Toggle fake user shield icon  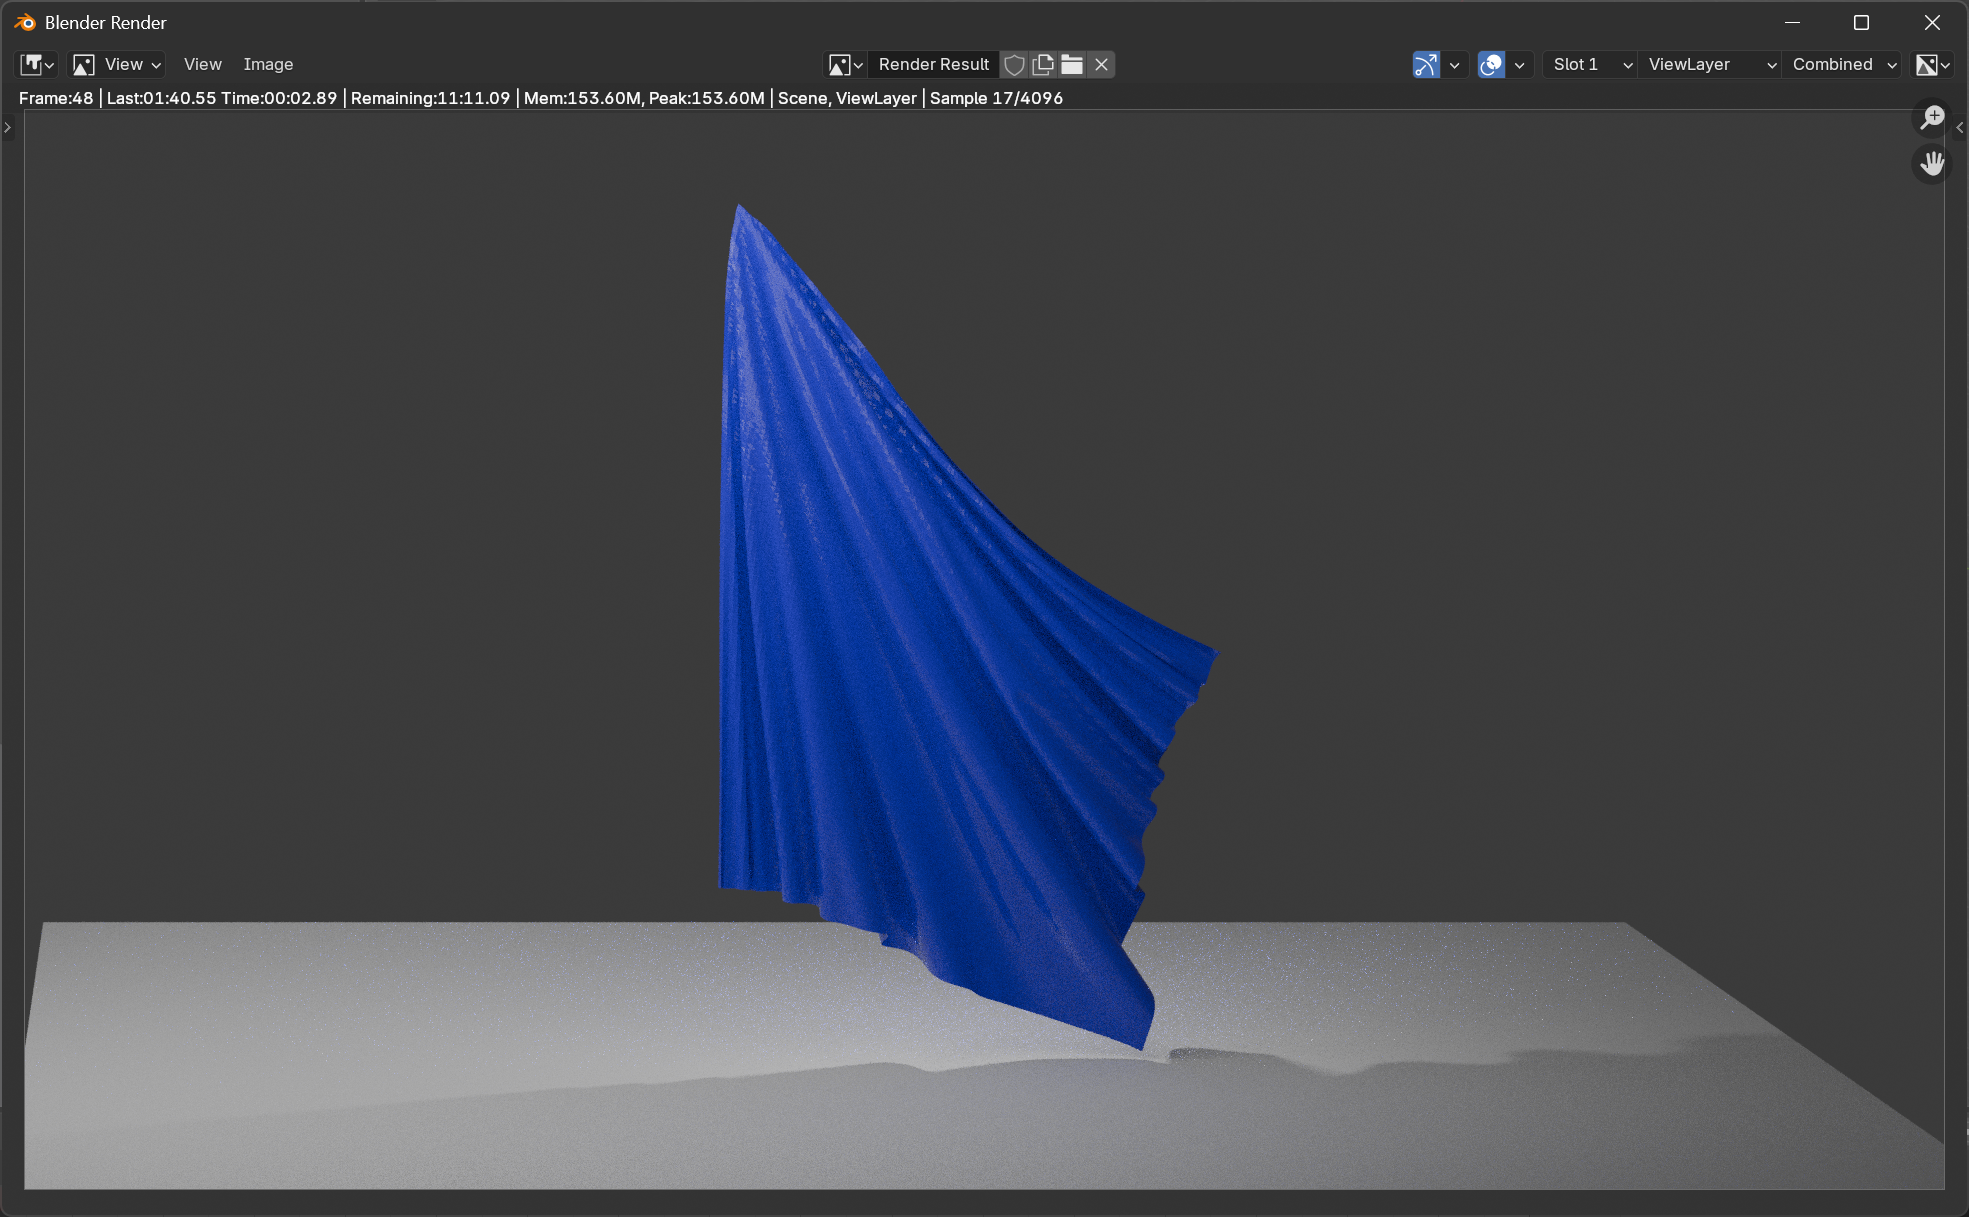1014,64
